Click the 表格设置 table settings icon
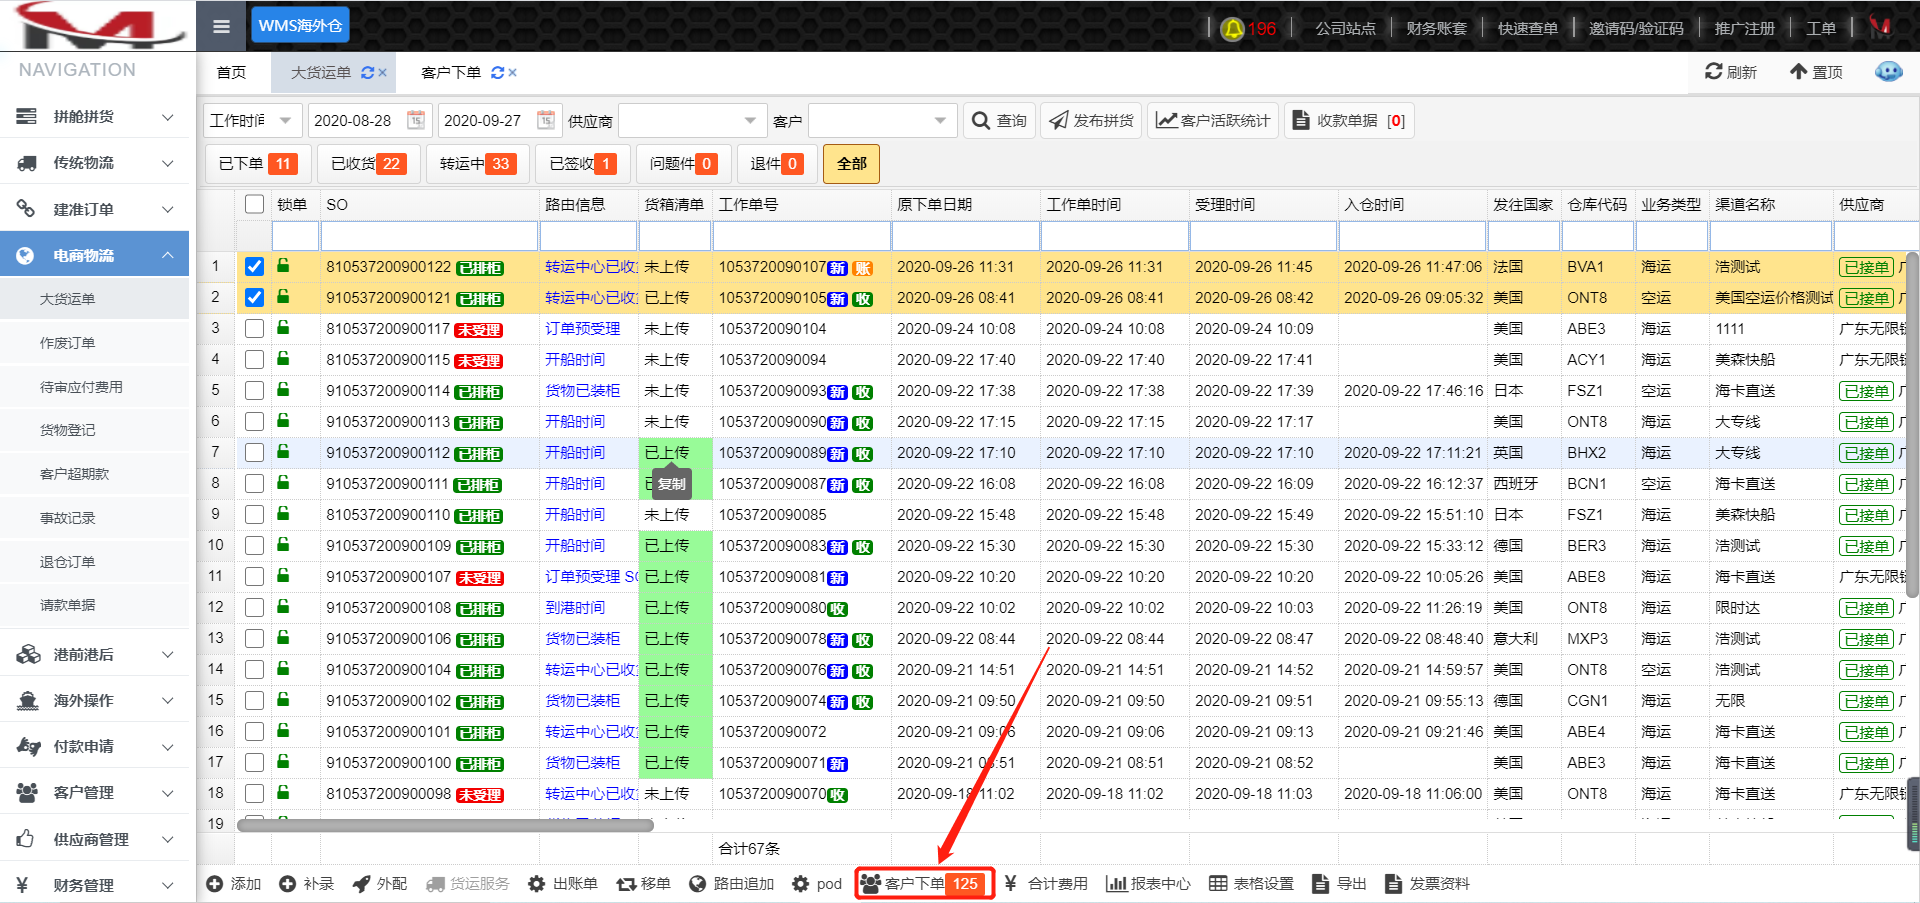The height and width of the screenshot is (903, 1920). pos(1218,884)
